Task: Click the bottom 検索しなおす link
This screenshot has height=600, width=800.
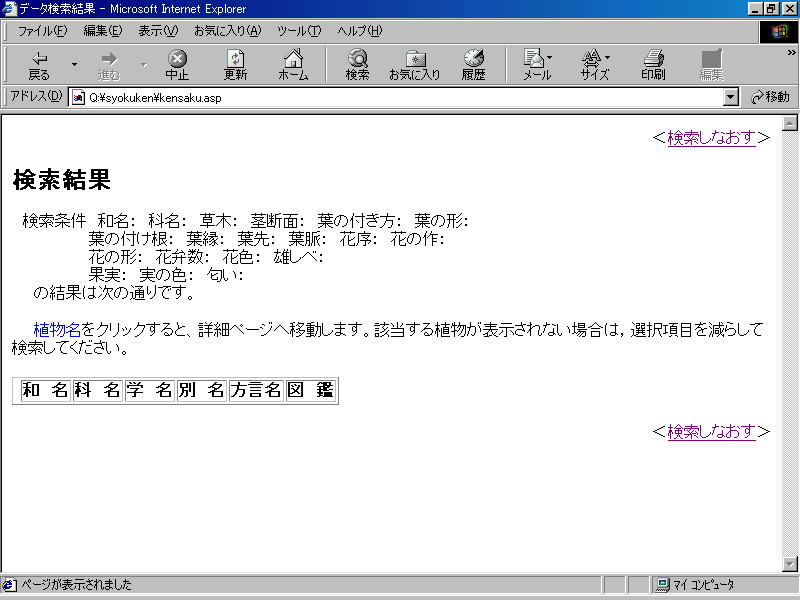Action: pos(711,432)
